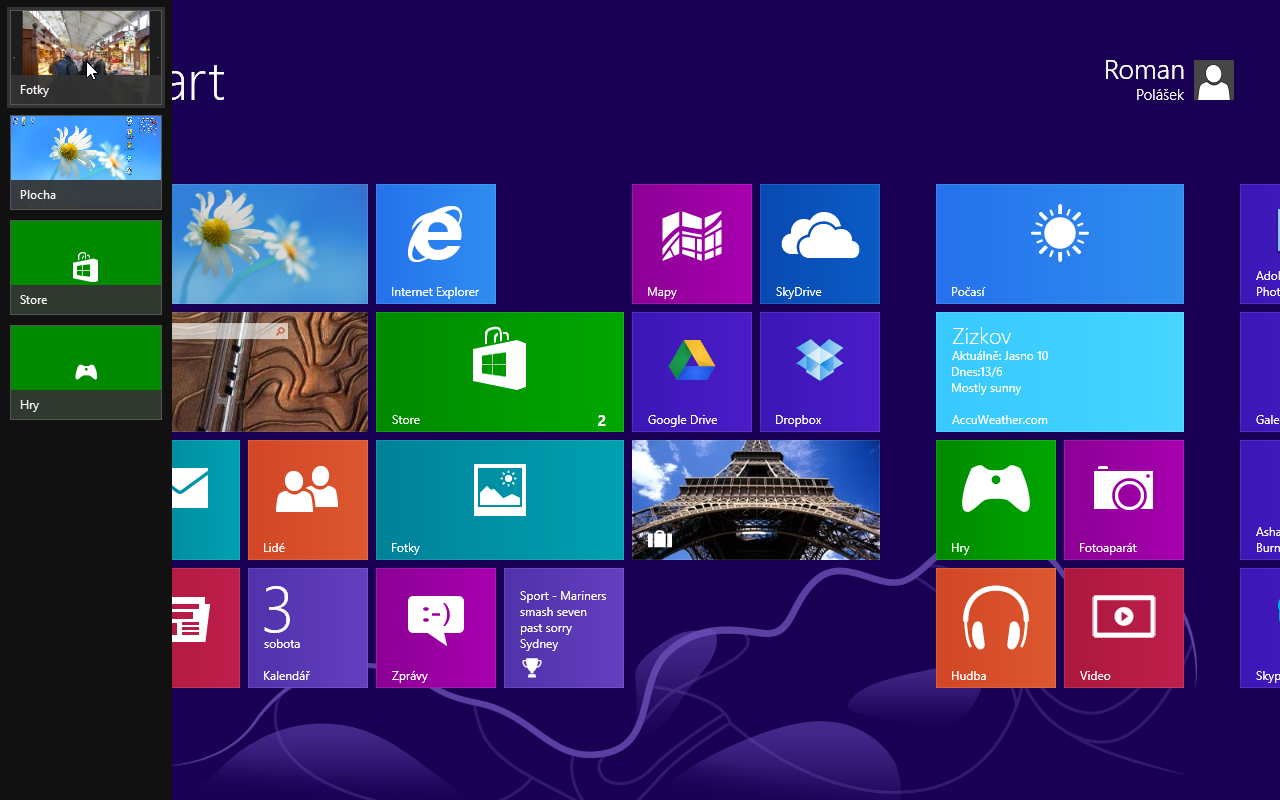Open the Sport Mariners news tile
The image size is (1280, 800).
(x=564, y=628)
